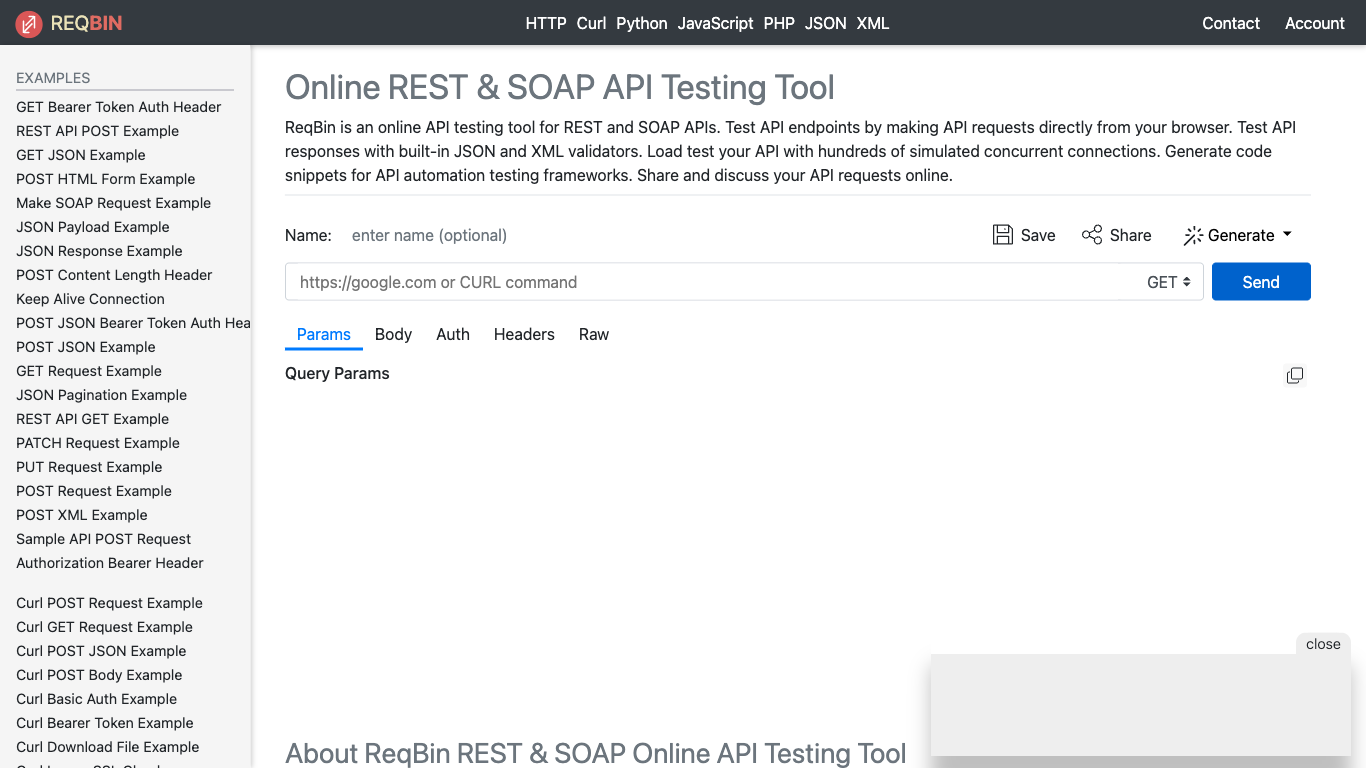Open Curl POST JSON Example
Image resolution: width=1366 pixels, height=768 pixels.
pyautogui.click(x=101, y=651)
